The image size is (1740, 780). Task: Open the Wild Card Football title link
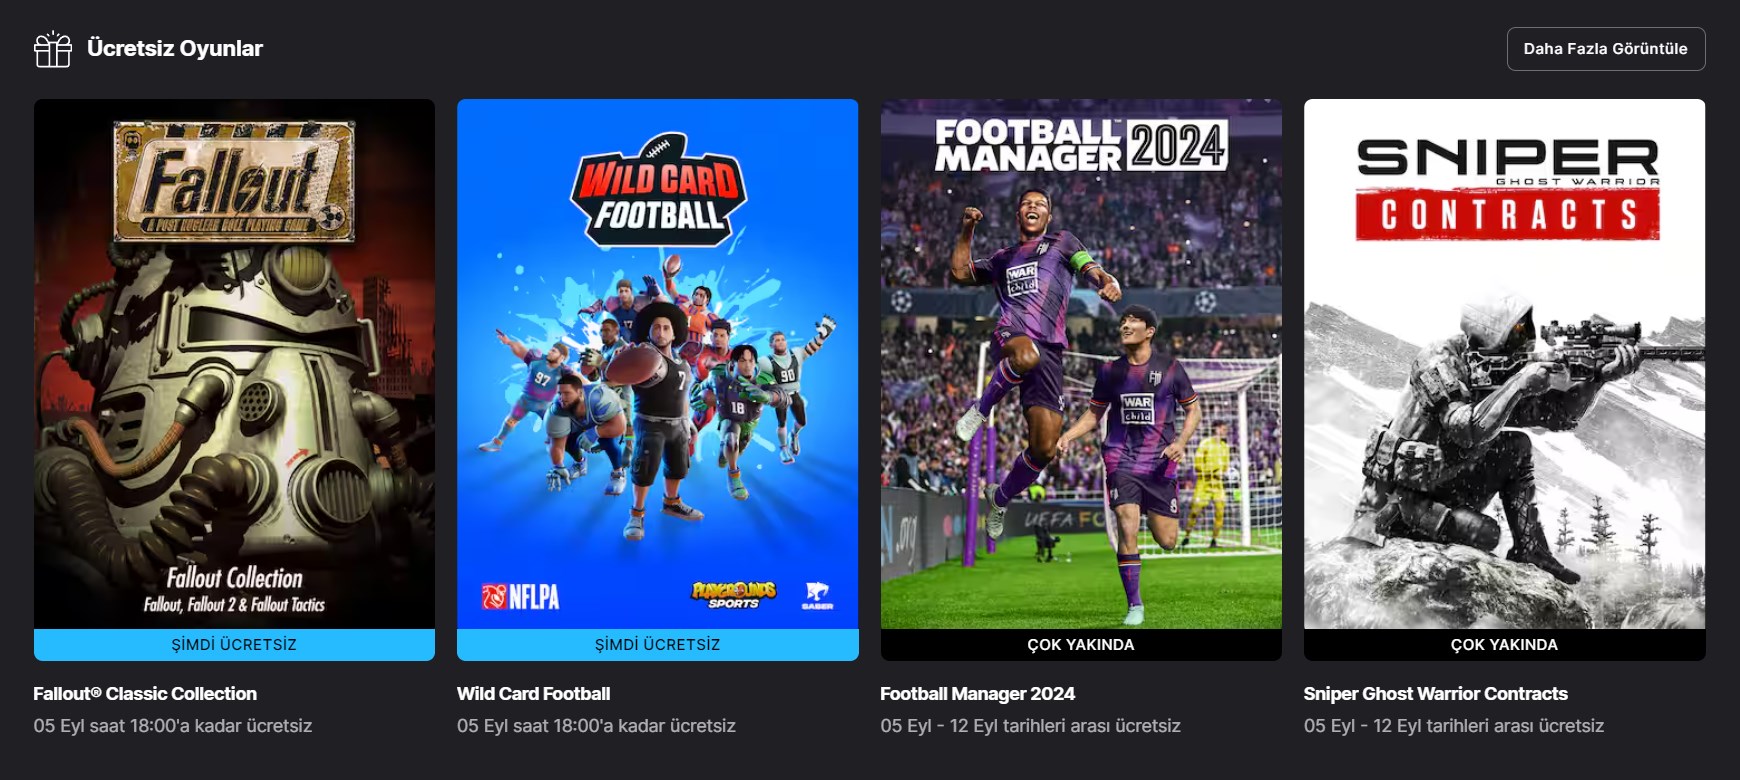click(533, 694)
